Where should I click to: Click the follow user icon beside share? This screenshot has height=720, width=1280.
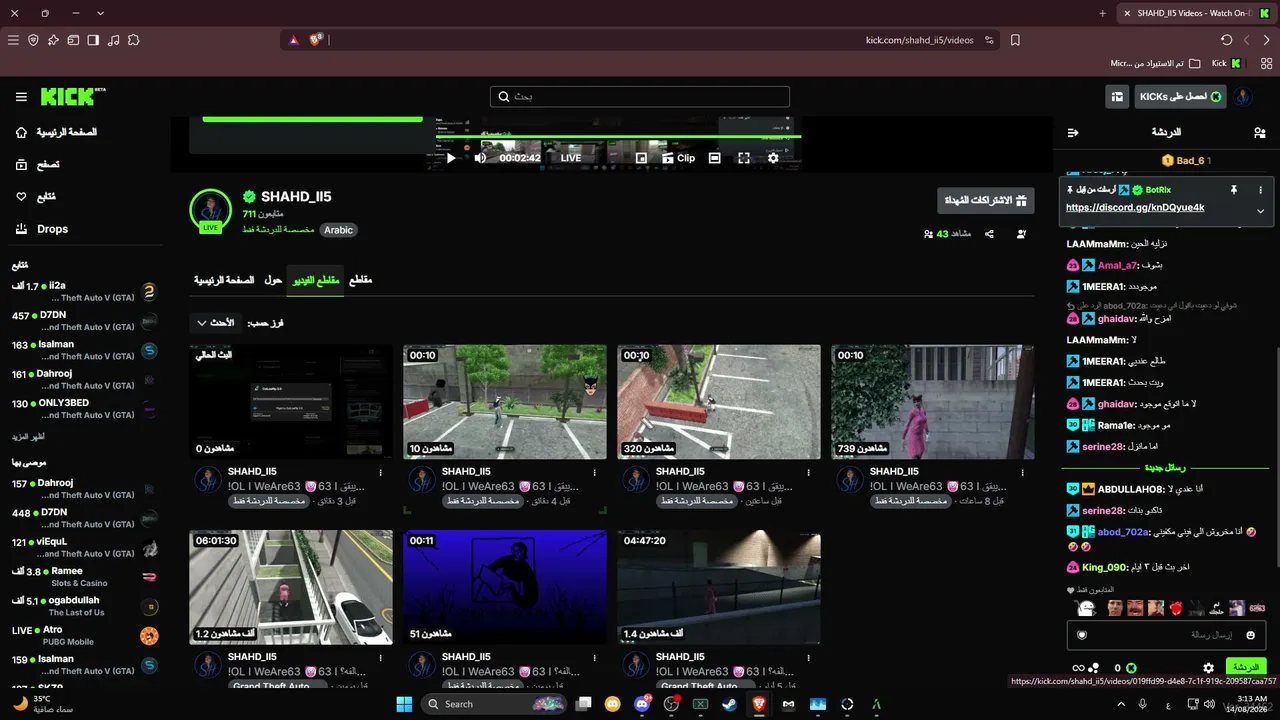tap(1021, 234)
